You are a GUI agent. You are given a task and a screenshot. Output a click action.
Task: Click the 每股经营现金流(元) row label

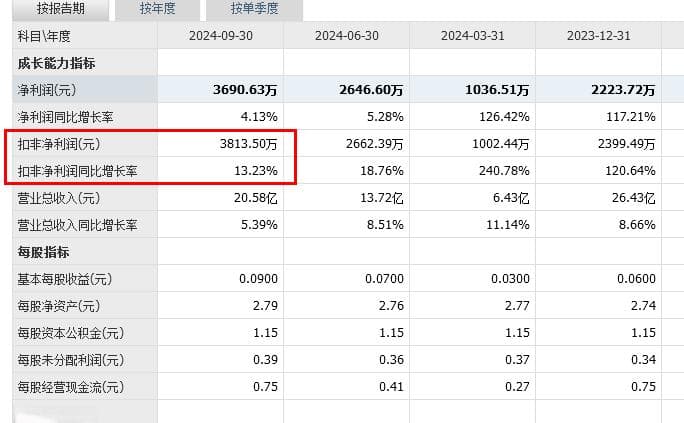[71, 387]
